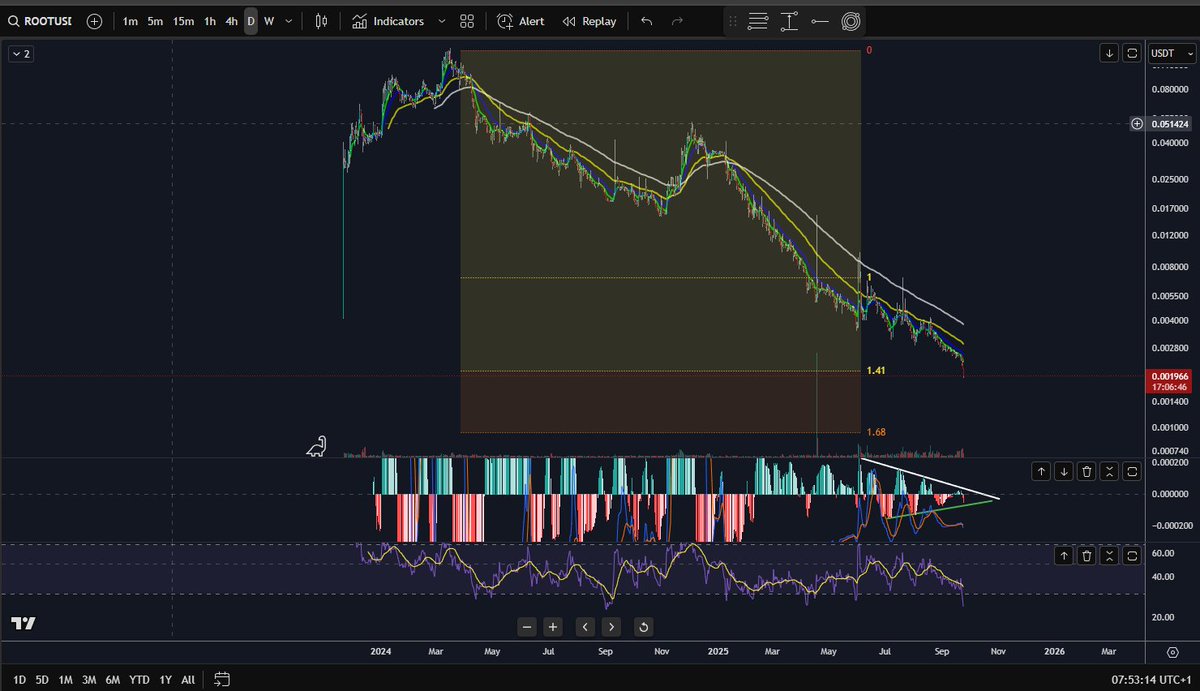Move the histogram indicator pane down
Screen dimensions: 1200x691
pyautogui.click(x=1064, y=471)
